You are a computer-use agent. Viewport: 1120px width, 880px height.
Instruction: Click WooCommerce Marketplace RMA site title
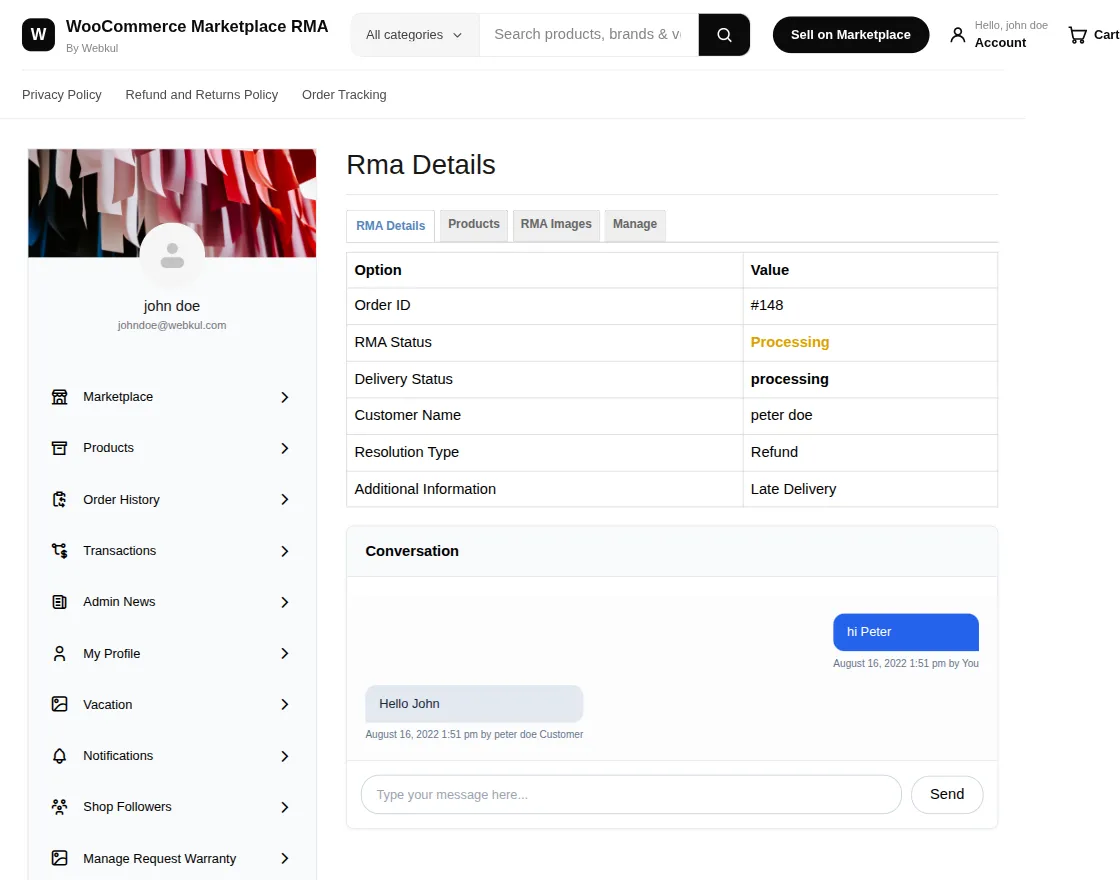(197, 26)
